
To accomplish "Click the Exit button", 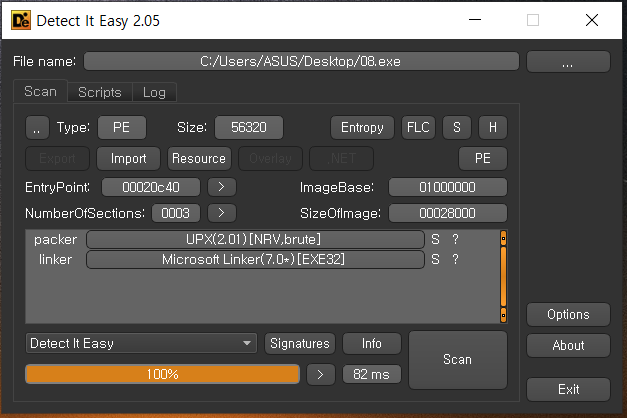I will coord(568,389).
